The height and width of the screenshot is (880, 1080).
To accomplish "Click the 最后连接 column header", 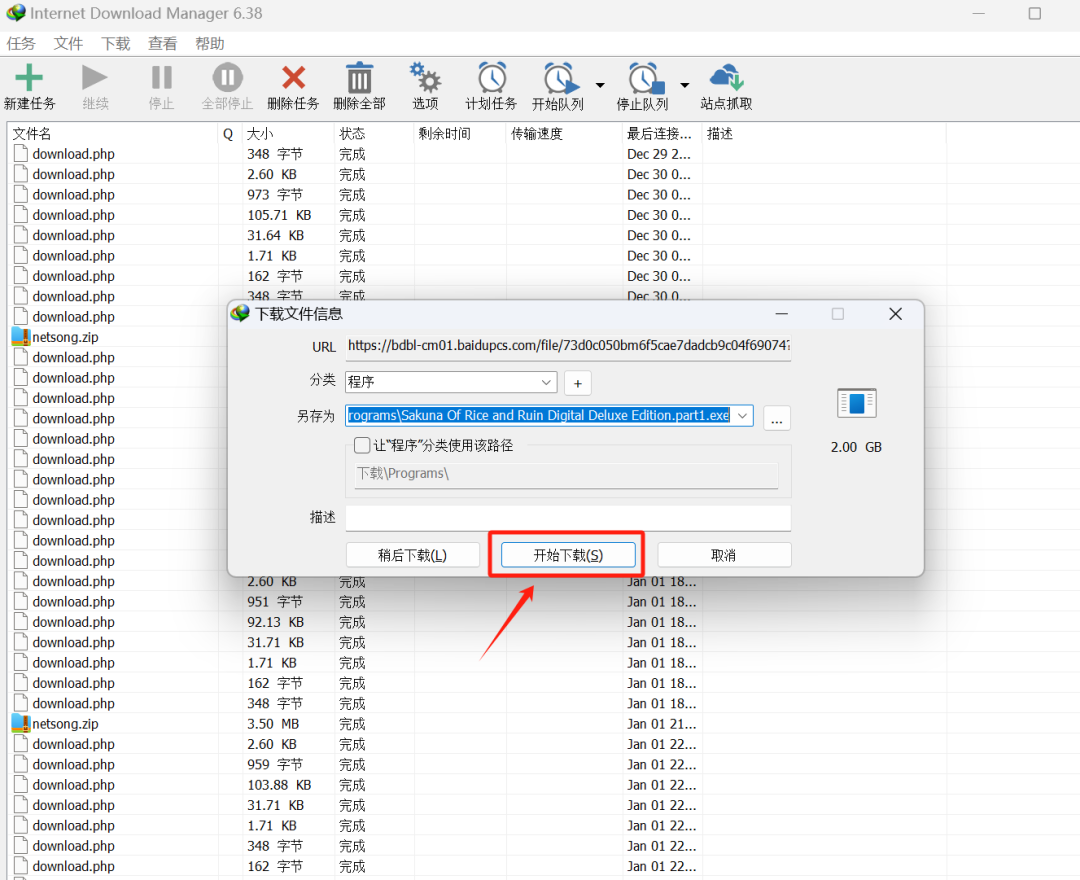I will tap(662, 134).
